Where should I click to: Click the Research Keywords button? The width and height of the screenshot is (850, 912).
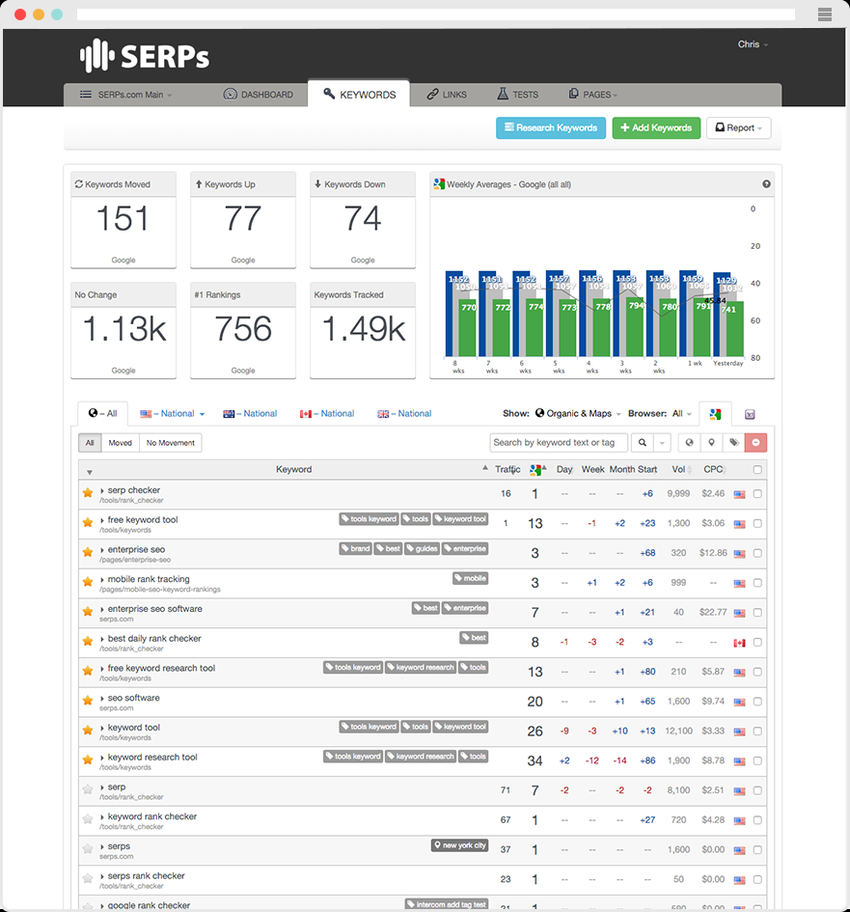point(550,128)
